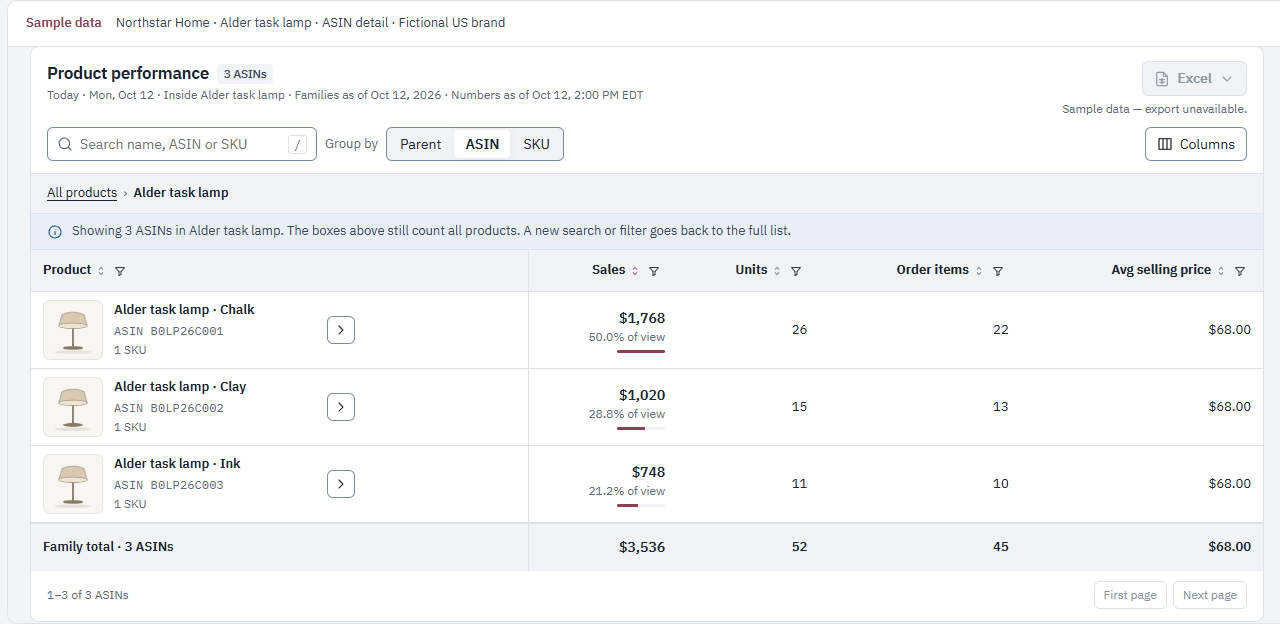This screenshot has width=1280, height=624.
Task: Click the Units total 52 cell
Action: 799,547
